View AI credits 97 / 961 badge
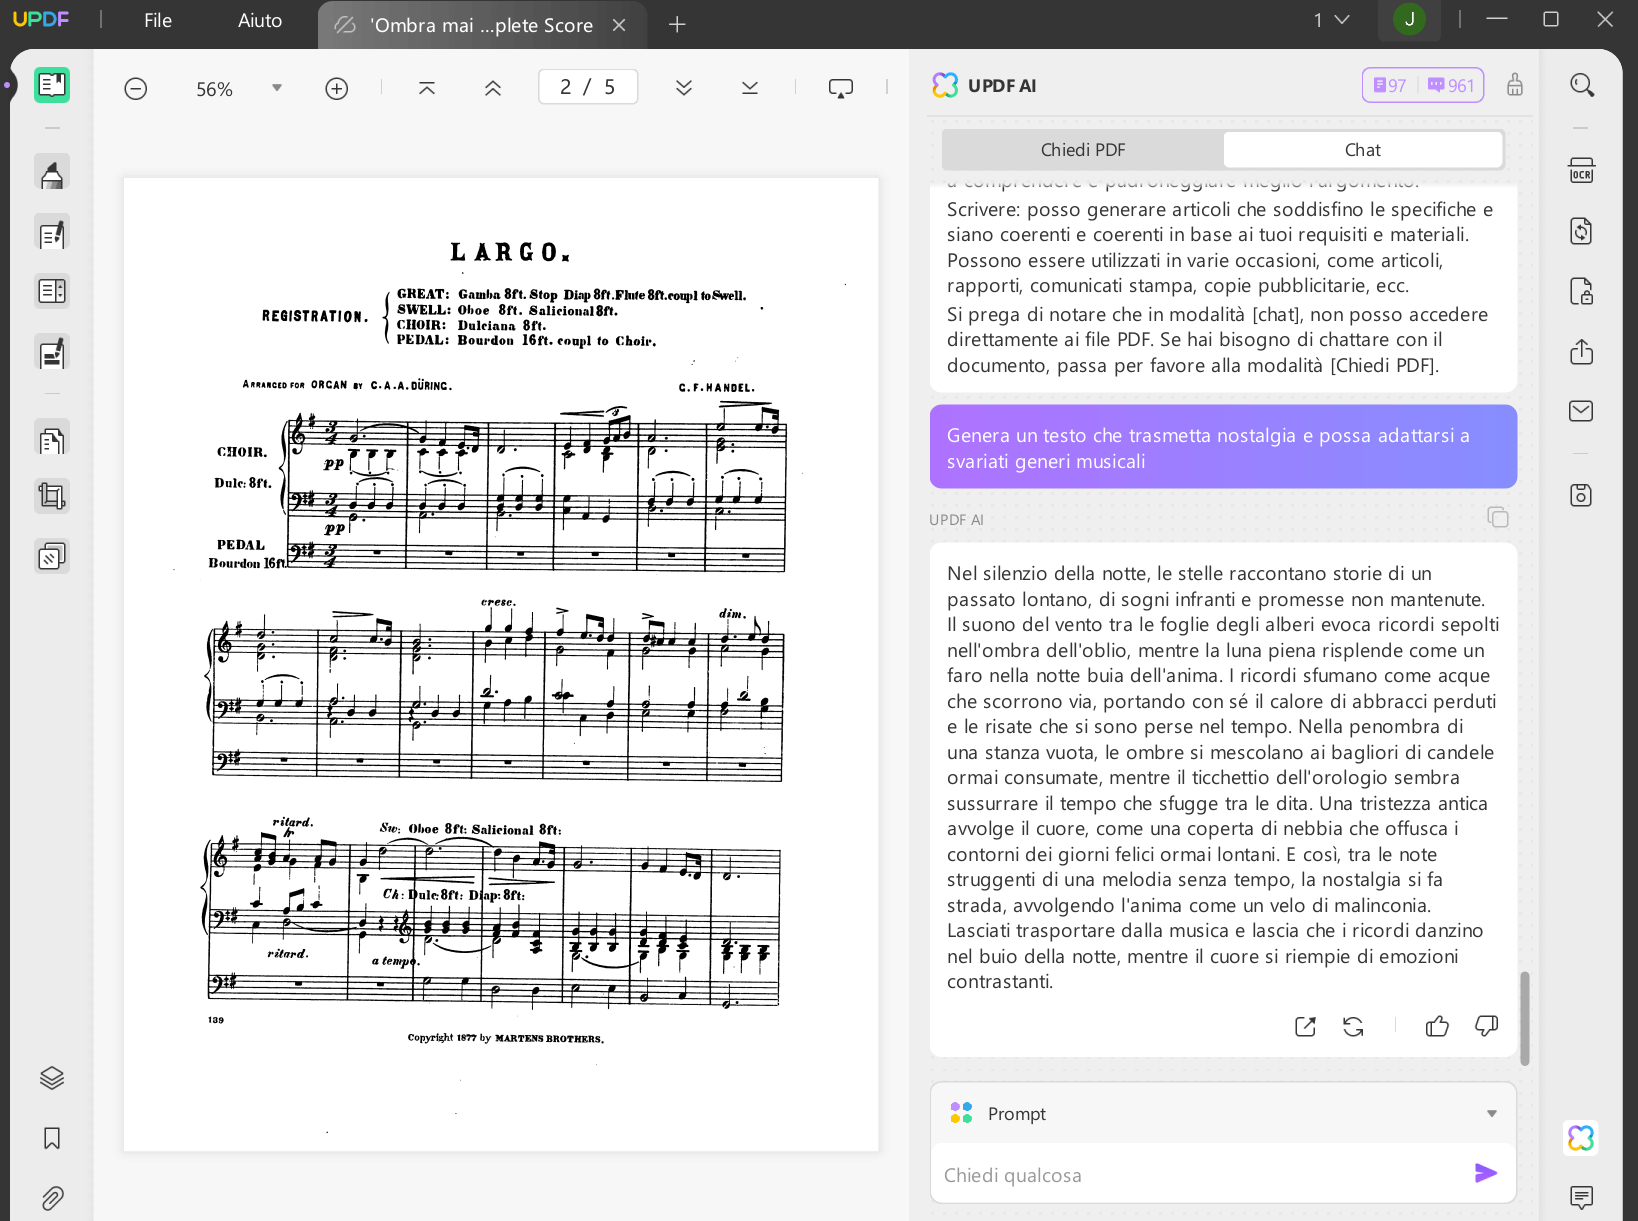This screenshot has height=1221, width=1638. 1423,85
